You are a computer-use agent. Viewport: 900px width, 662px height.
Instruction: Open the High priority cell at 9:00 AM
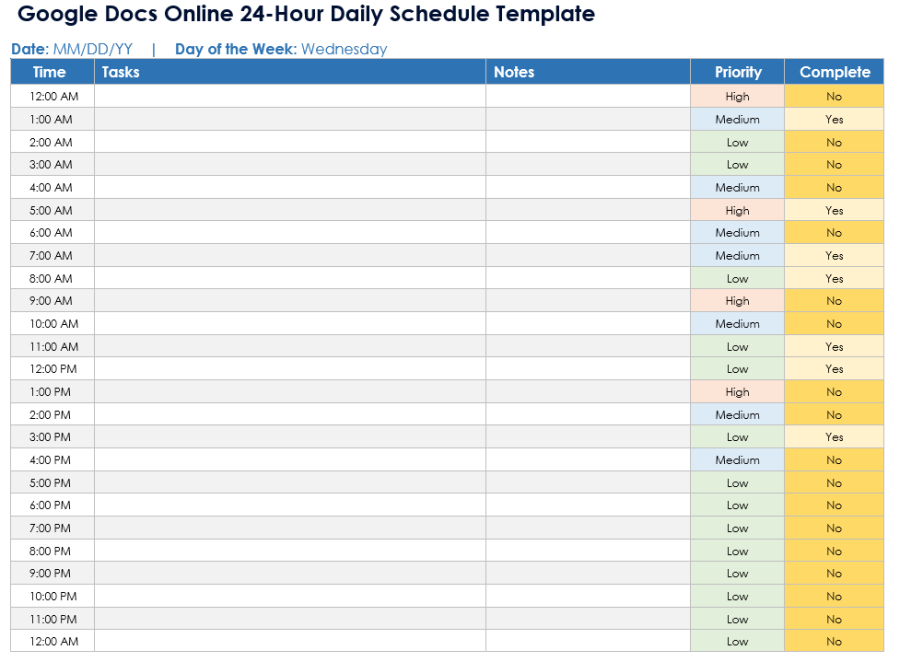coord(737,301)
